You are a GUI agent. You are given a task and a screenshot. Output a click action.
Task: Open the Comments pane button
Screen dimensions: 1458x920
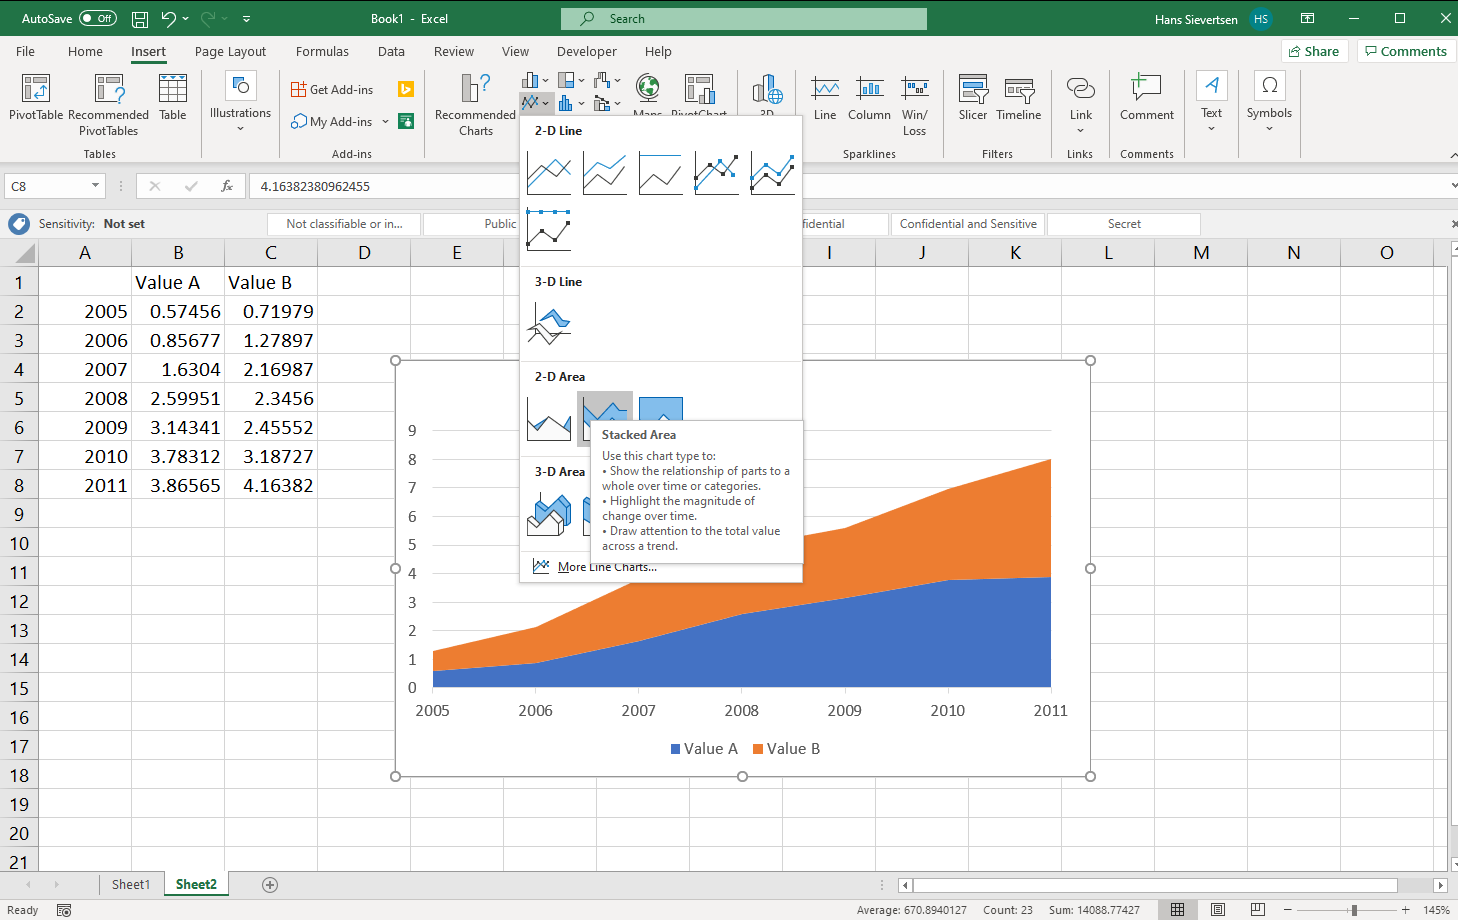[1406, 51]
